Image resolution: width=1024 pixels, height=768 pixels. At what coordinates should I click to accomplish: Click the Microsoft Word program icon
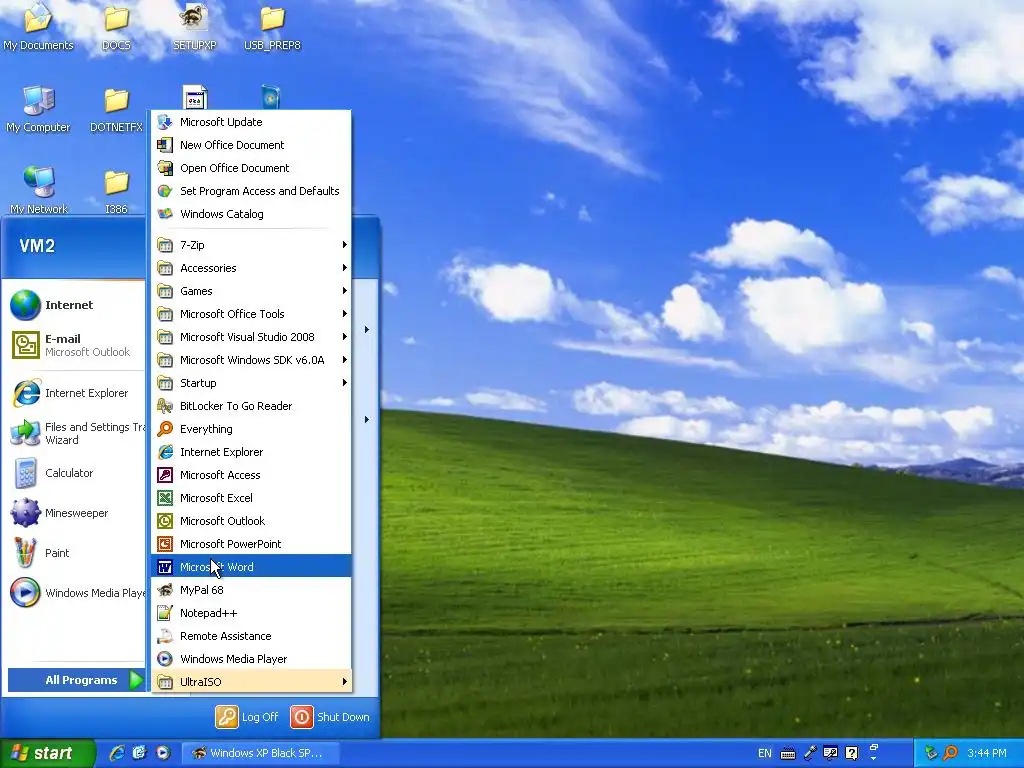165,567
